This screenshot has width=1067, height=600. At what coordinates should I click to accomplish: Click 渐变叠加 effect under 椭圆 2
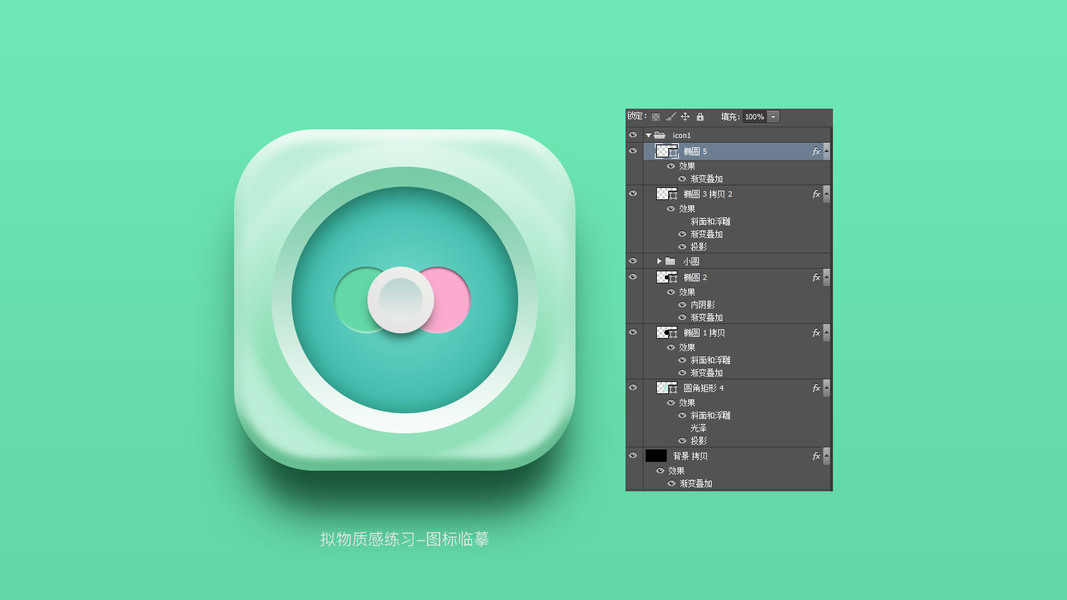coord(706,318)
